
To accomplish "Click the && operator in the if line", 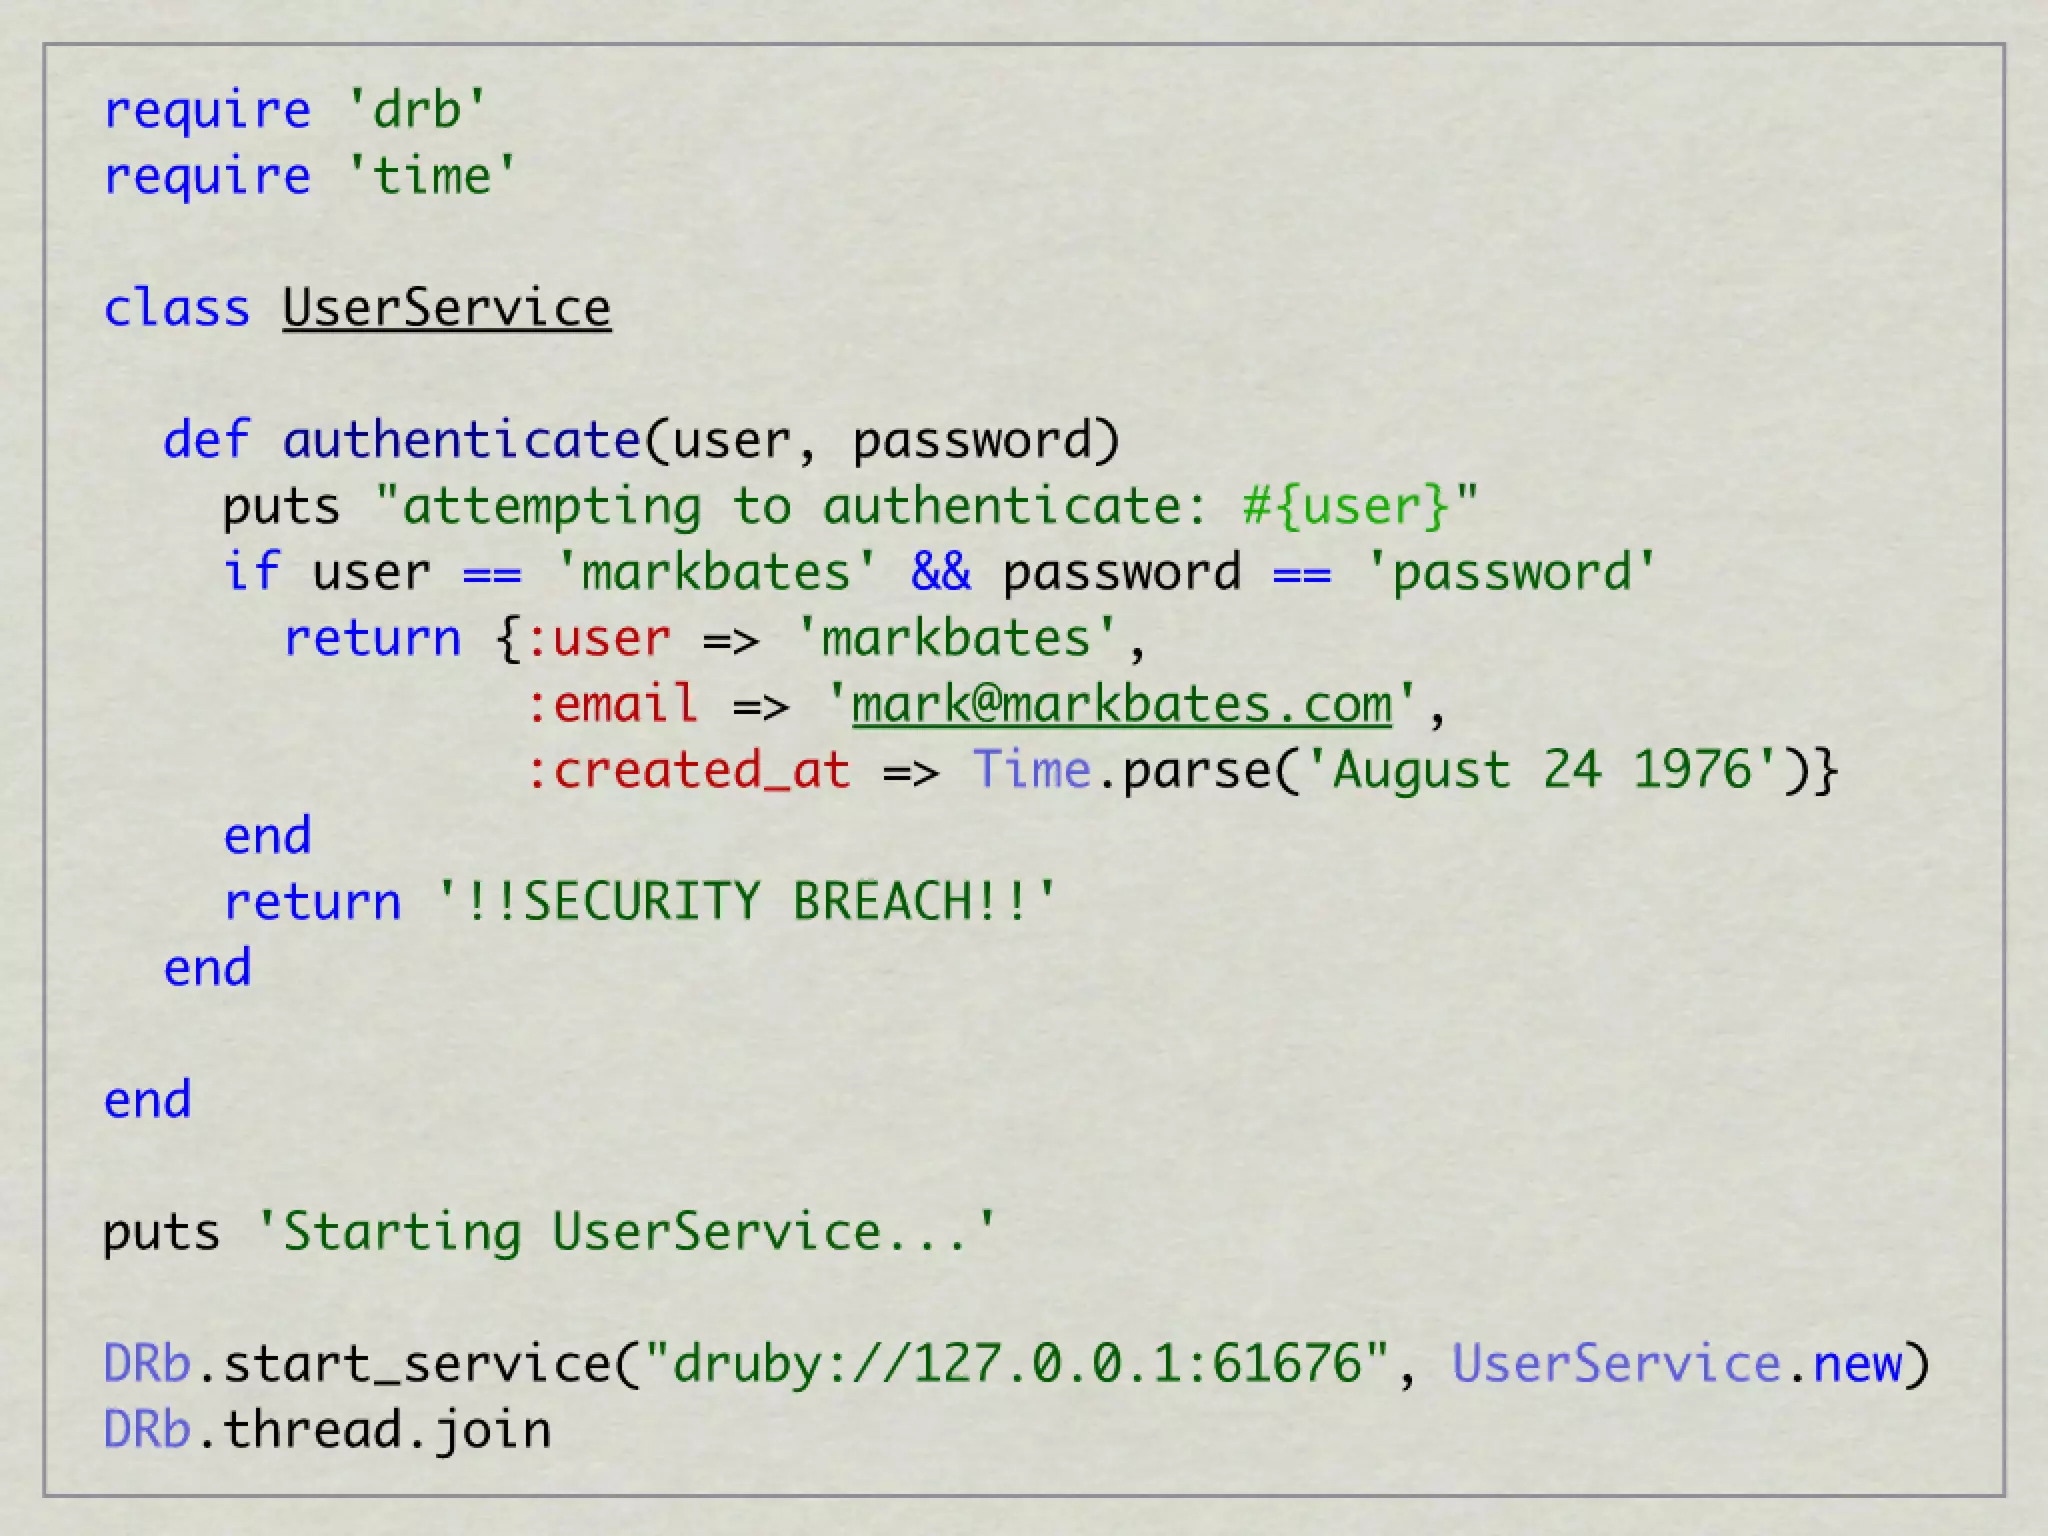I will coord(940,572).
